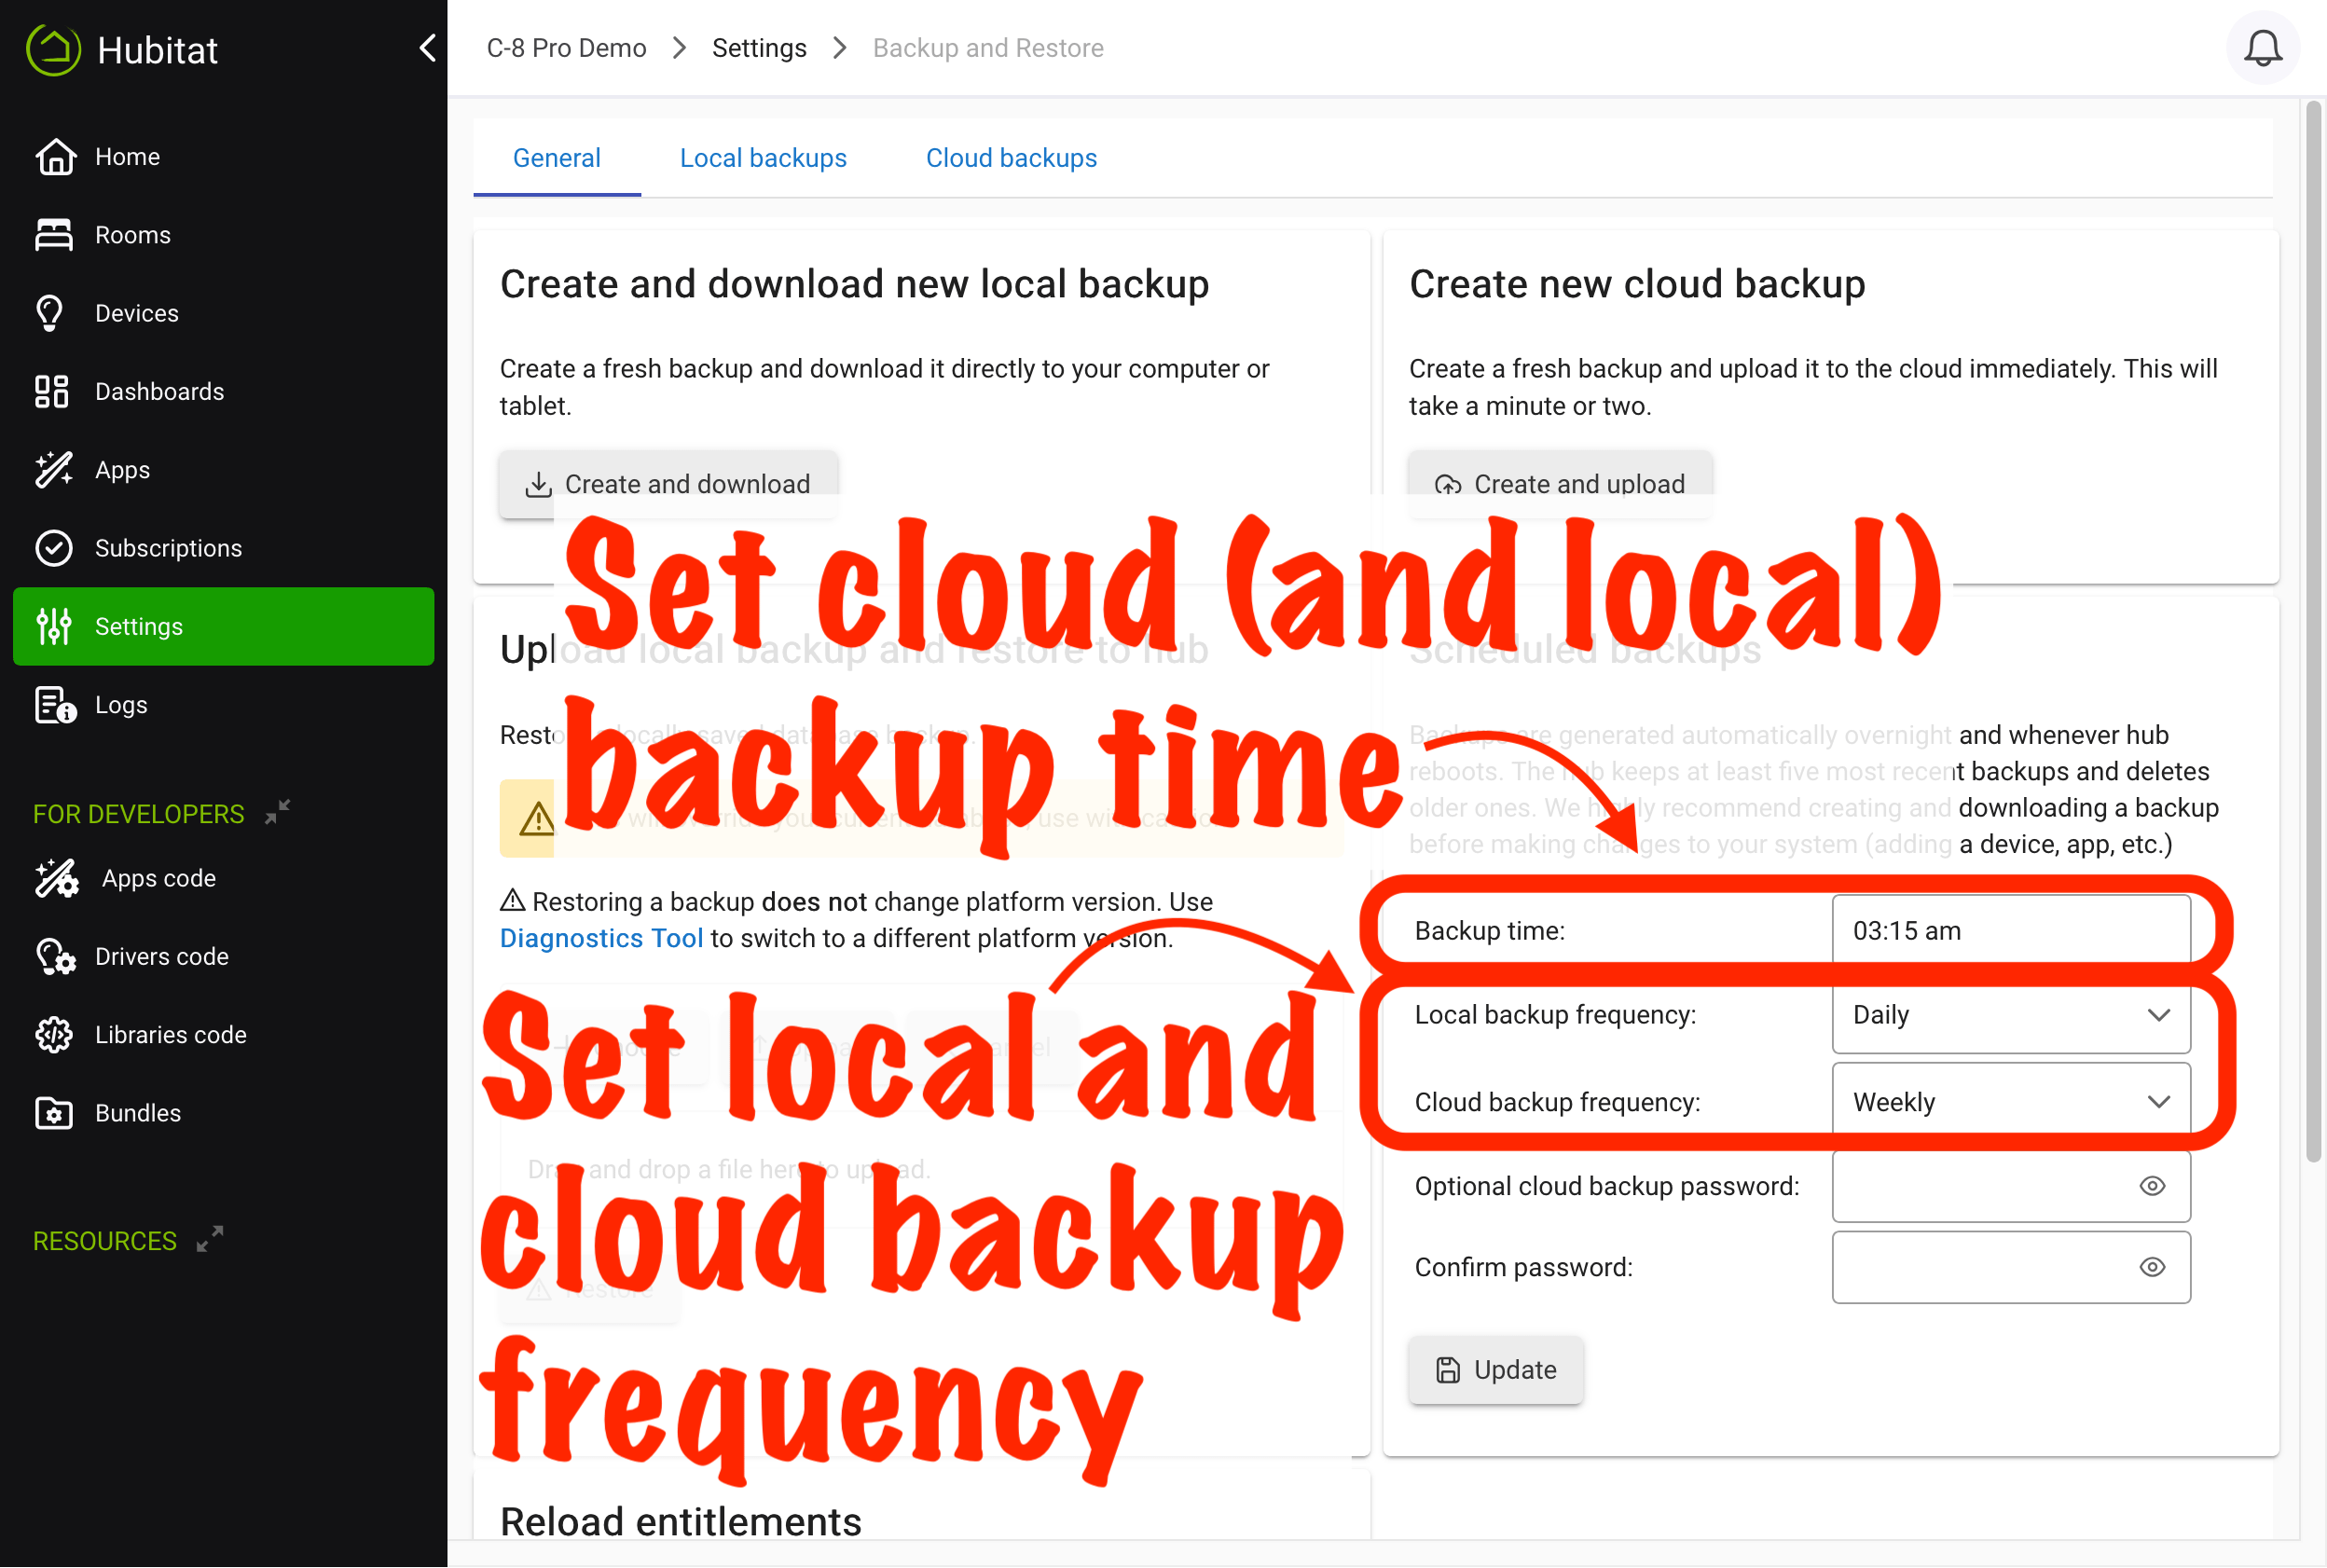Show the confirm password text
Image resolution: width=2327 pixels, height=1568 pixels.
[x=2152, y=1267]
